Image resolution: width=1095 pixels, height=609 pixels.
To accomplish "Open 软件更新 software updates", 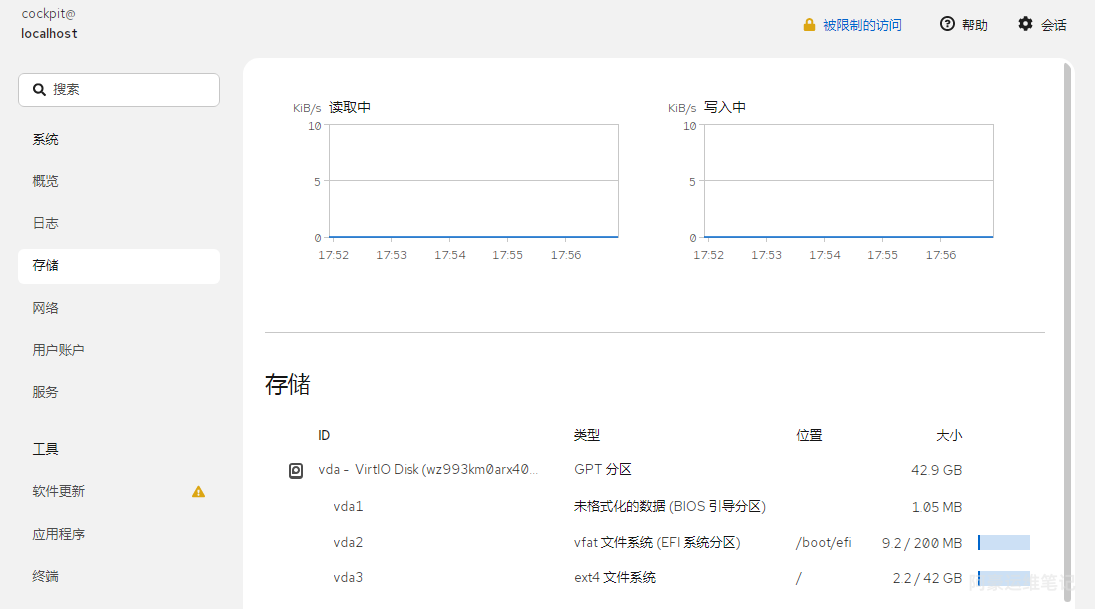I will coord(59,491).
